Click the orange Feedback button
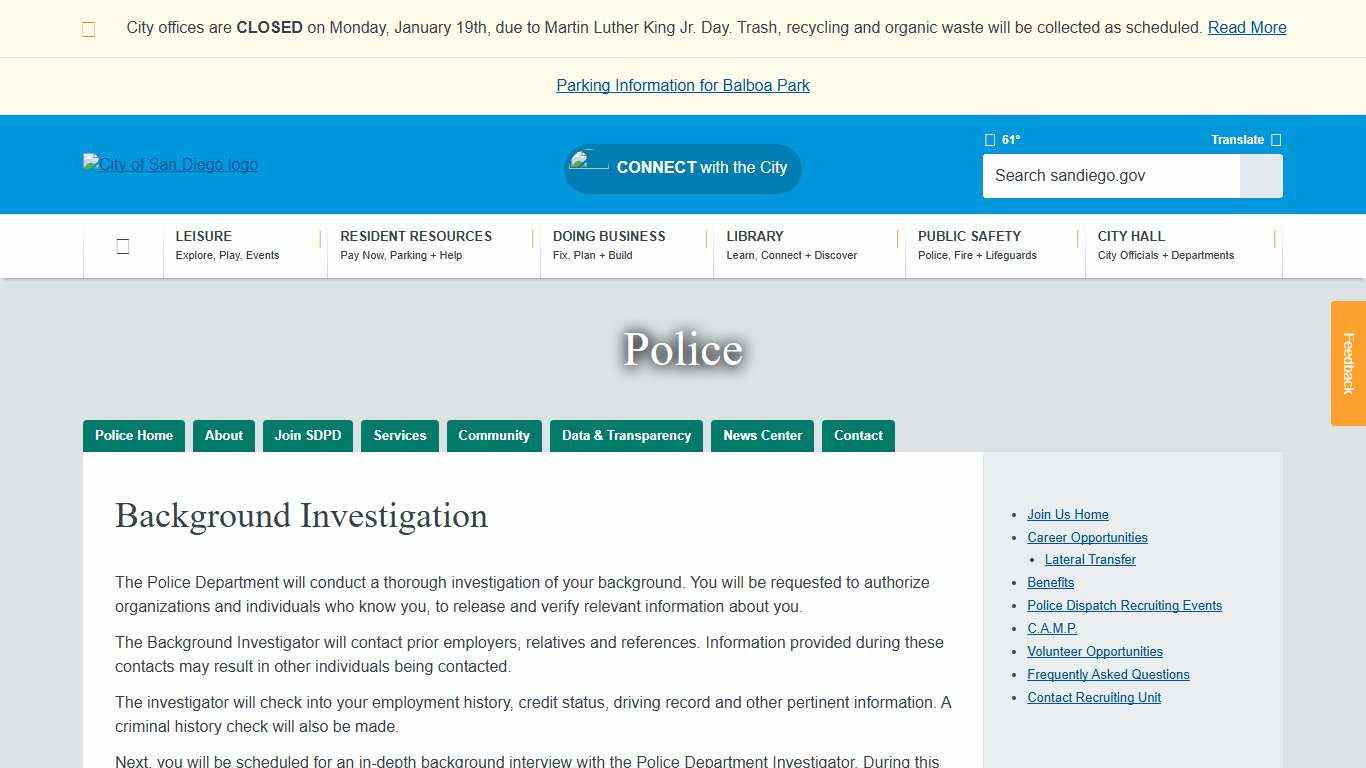The height and width of the screenshot is (768, 1366). click(x=1349, y=363)
